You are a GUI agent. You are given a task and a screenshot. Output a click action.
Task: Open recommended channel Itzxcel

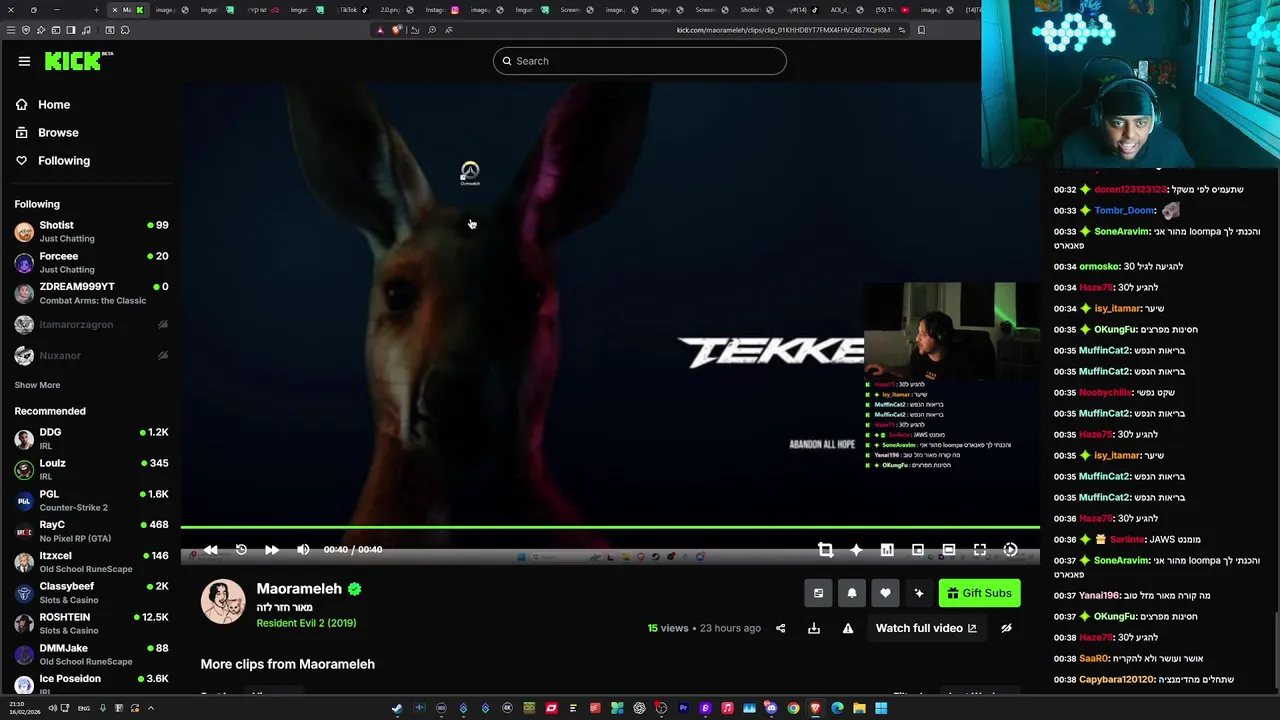click(91, 562)
